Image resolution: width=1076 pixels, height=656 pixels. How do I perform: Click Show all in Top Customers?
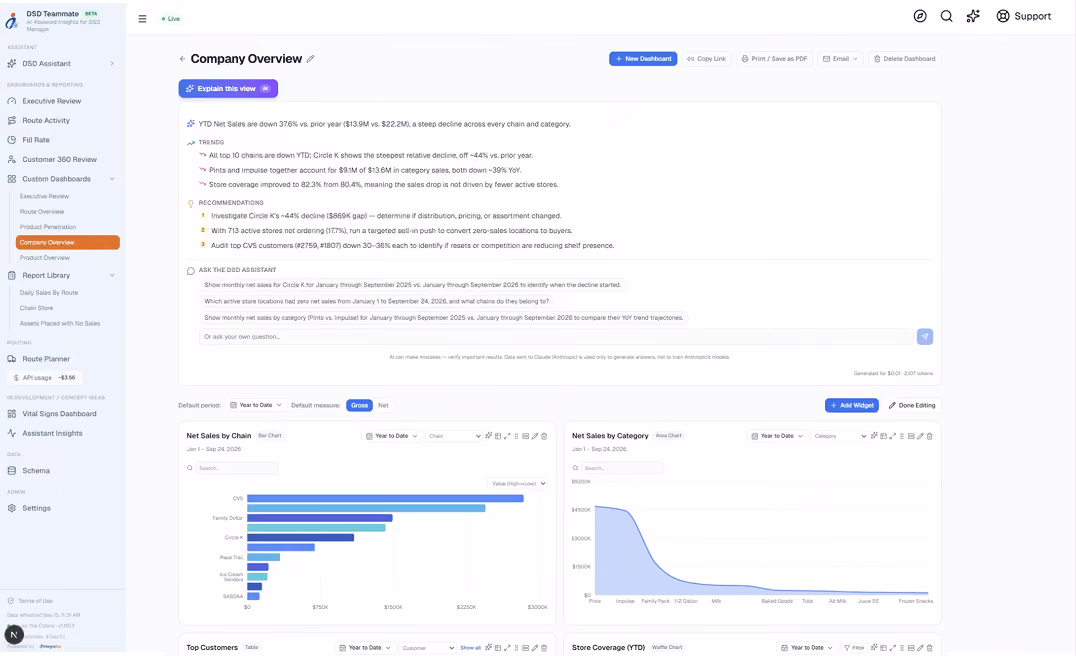click(470, 648)
